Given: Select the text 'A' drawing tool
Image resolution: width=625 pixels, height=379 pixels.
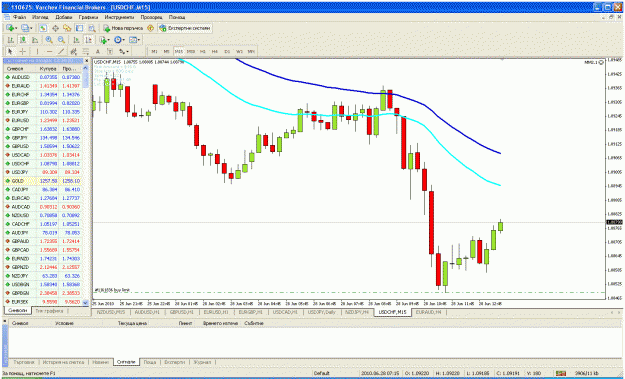Looking at the screenshot, I should (98, 51).
